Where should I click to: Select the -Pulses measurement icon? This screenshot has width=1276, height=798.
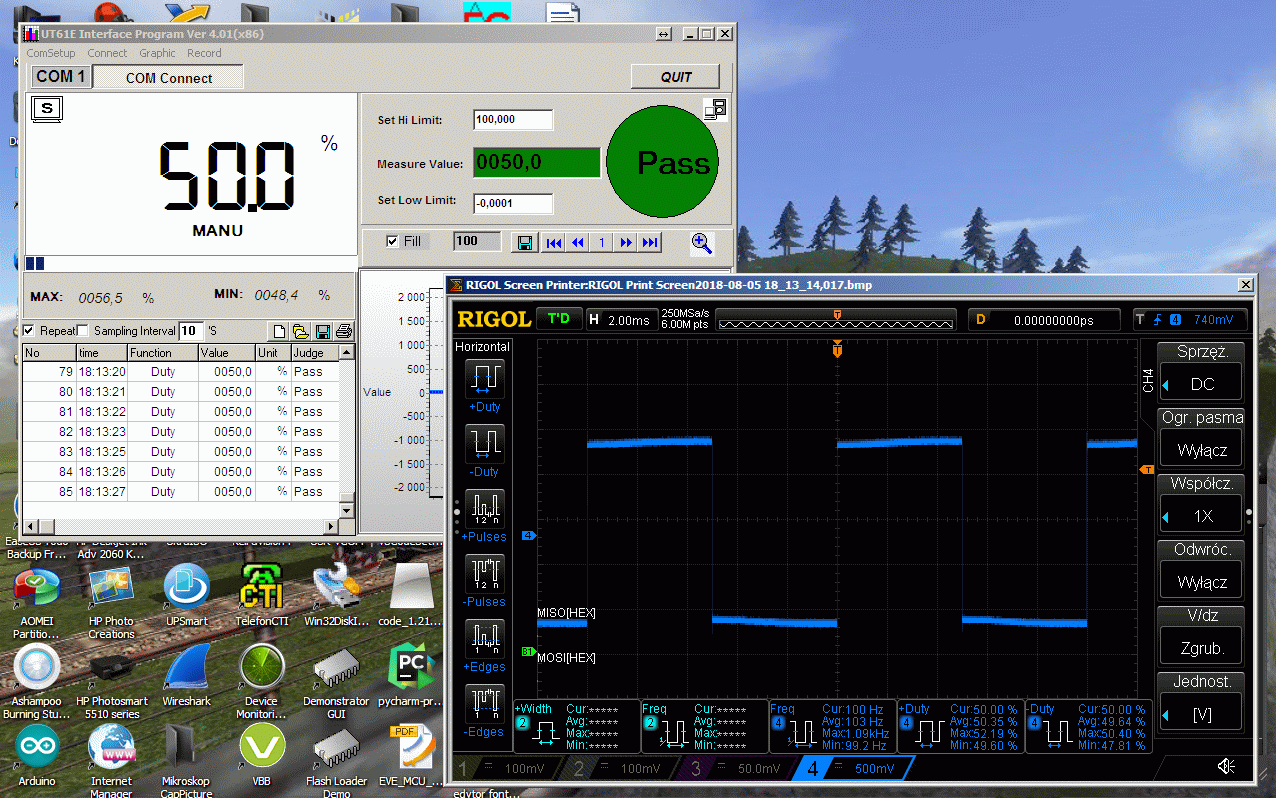486,574
